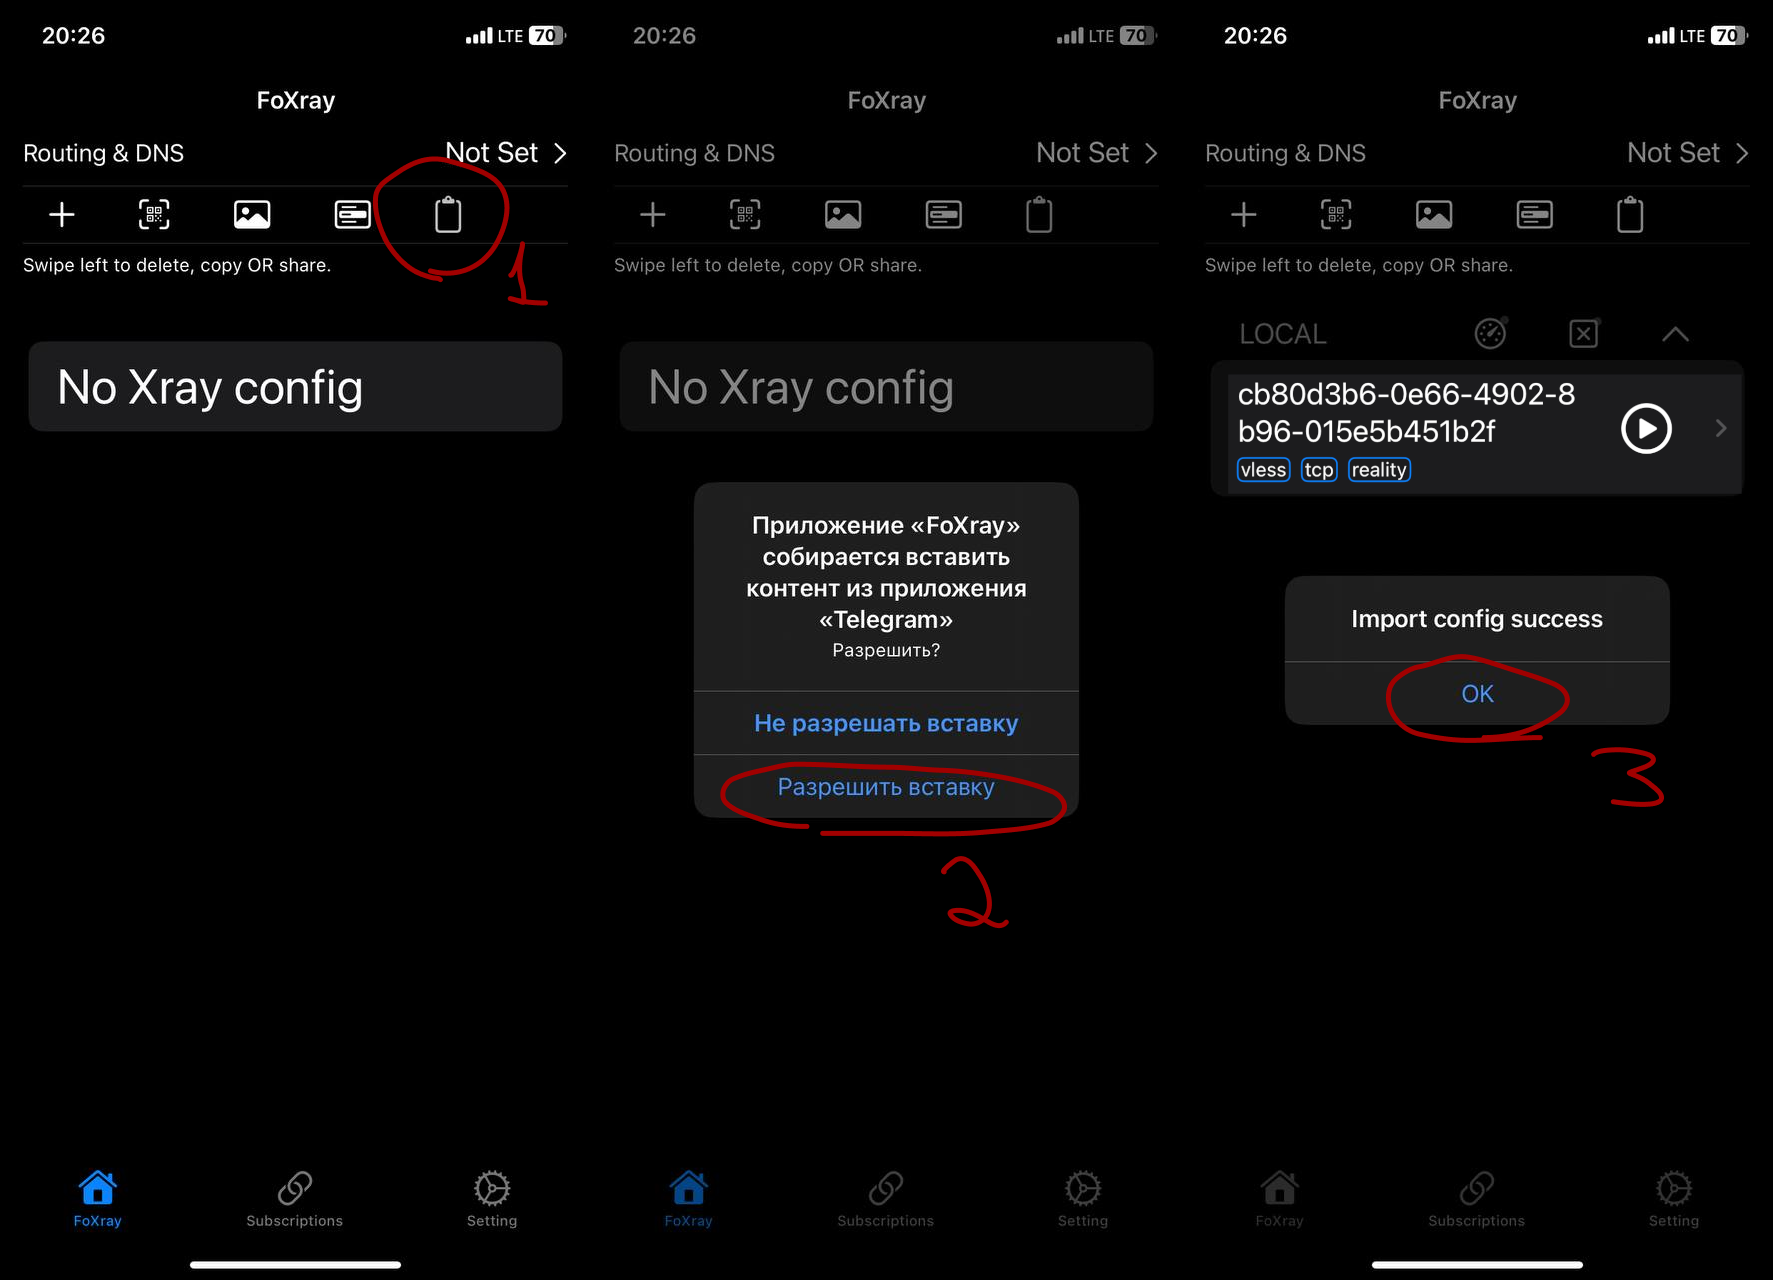Tap 'Разрешить вставку' to allow paste
The image size is (1773, 1280).
pos(886,787)
